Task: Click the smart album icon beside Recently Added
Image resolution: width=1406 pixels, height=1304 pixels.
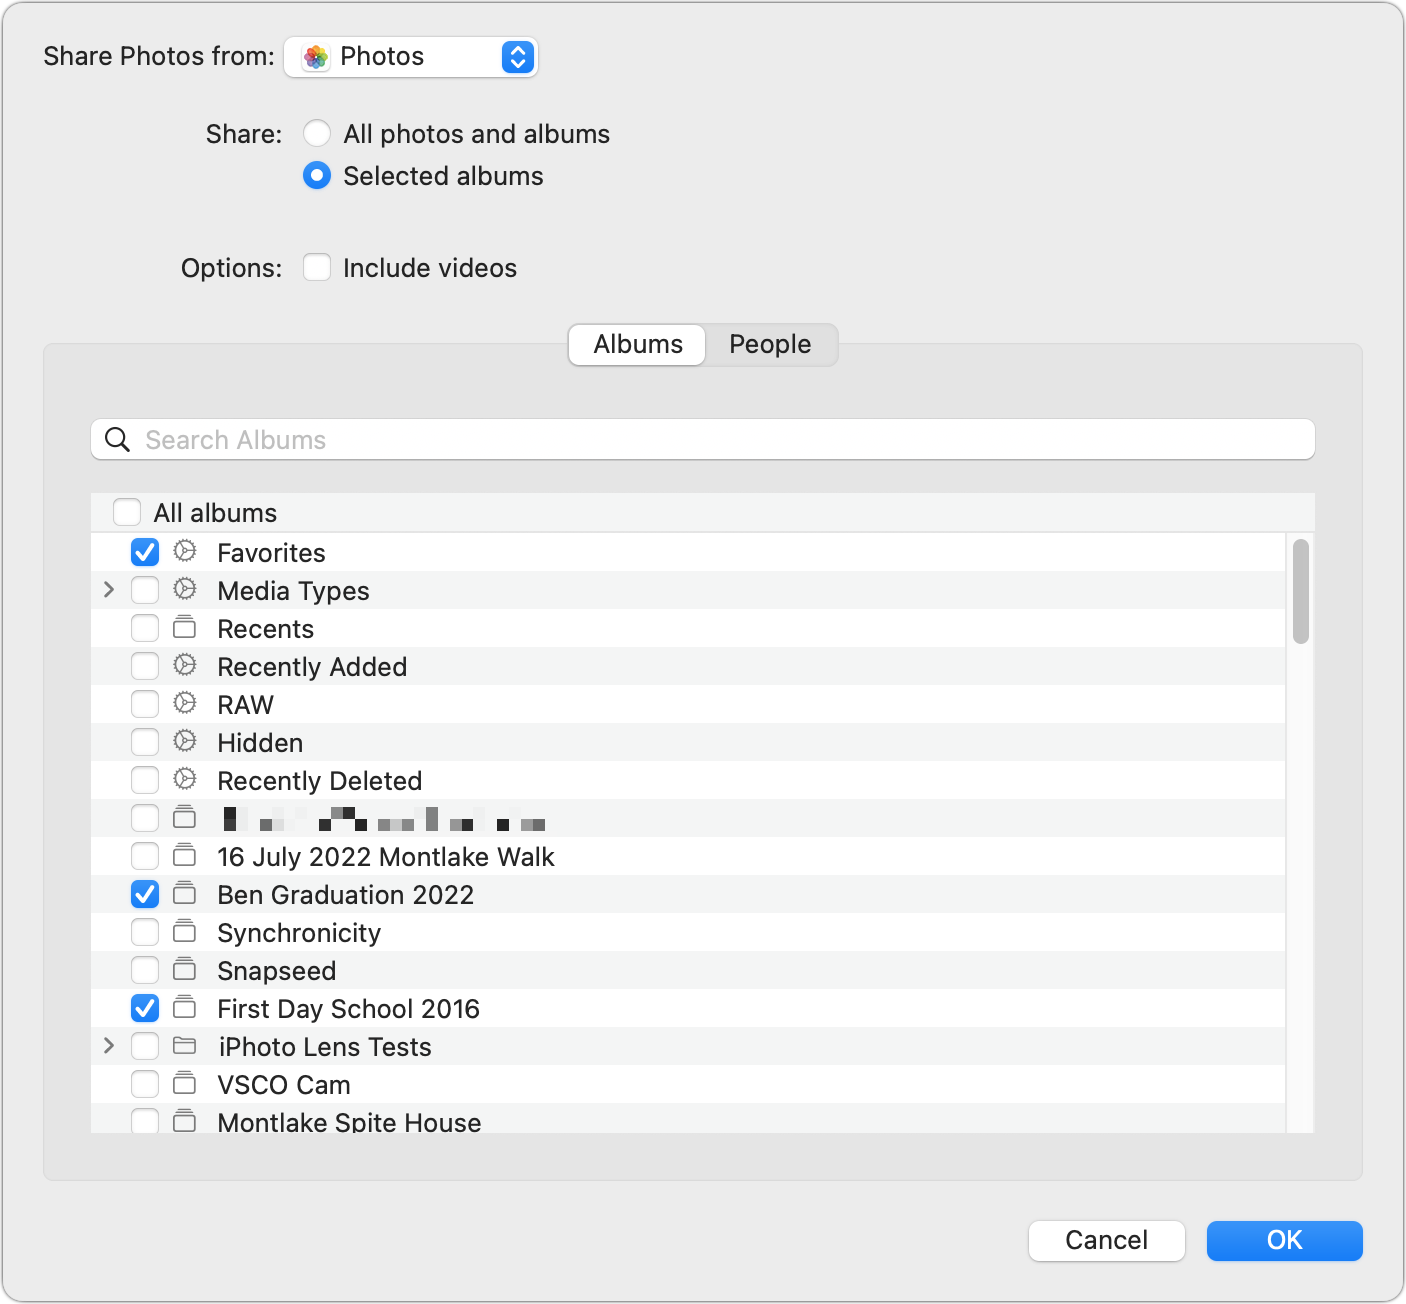Action: pos(185,666)
